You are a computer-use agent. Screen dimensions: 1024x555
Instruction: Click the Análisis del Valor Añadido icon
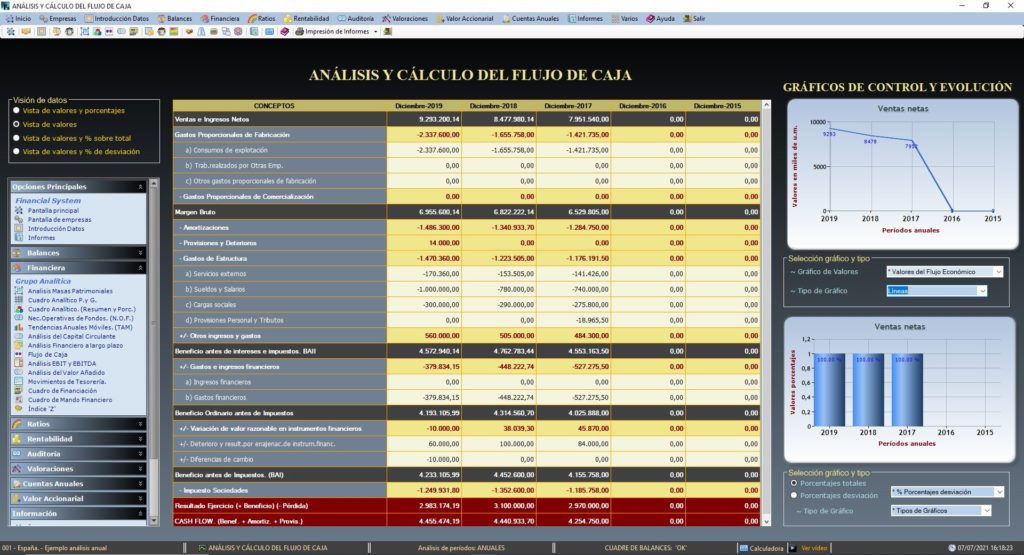tap(18, 373)
